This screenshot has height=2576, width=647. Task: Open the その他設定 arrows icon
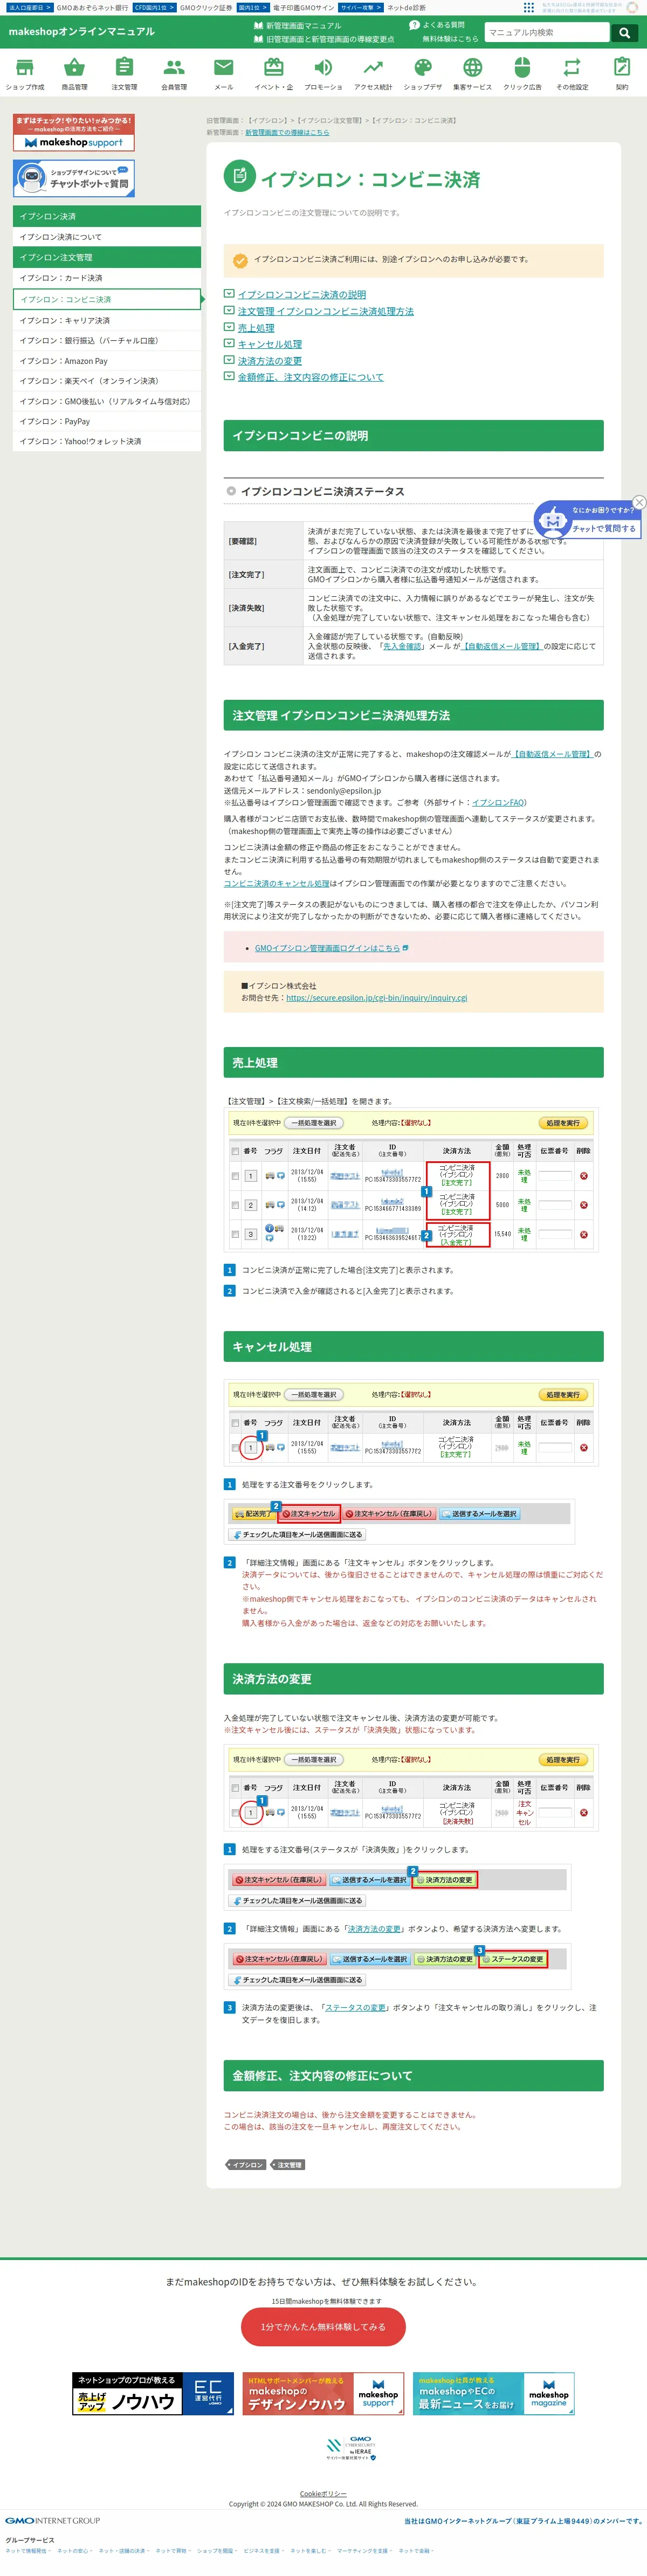pyautogui.click(x=572, y=68)
